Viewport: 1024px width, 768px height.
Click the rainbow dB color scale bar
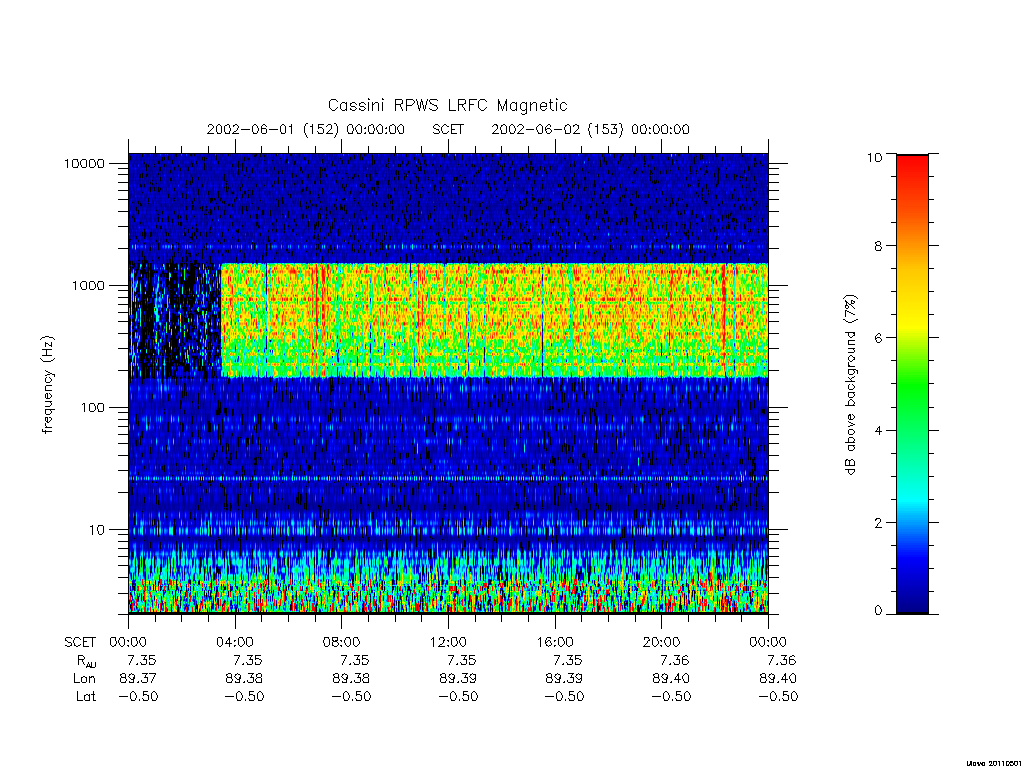pos(912,384)
